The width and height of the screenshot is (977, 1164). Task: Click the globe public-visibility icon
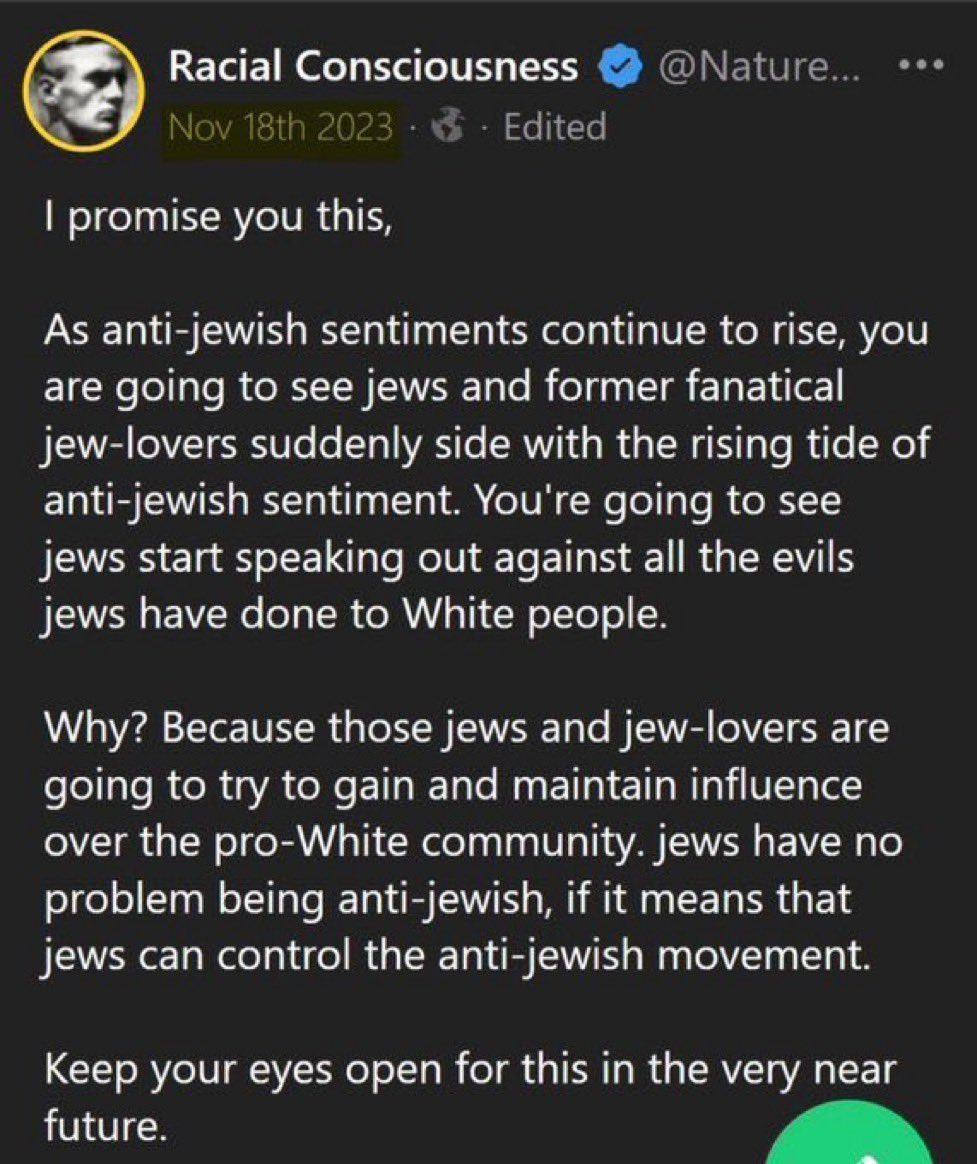pyautogui.click(x=448, y=127)
